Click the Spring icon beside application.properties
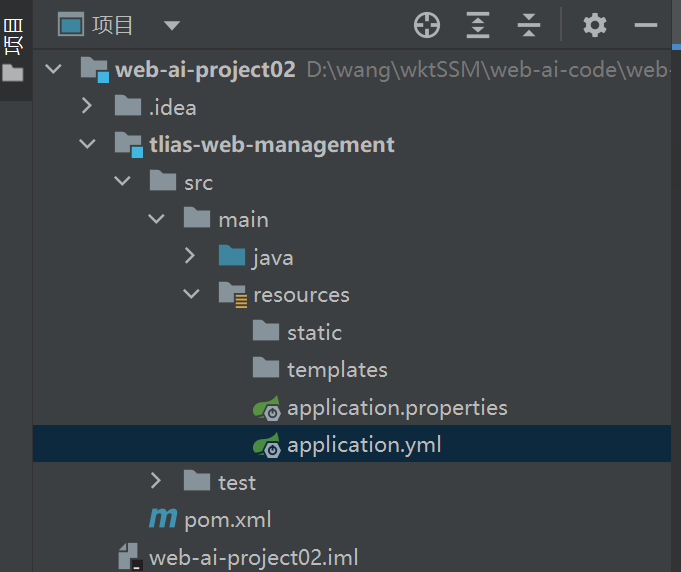Viewport: 681px width, 572px height. pos(266,408)
